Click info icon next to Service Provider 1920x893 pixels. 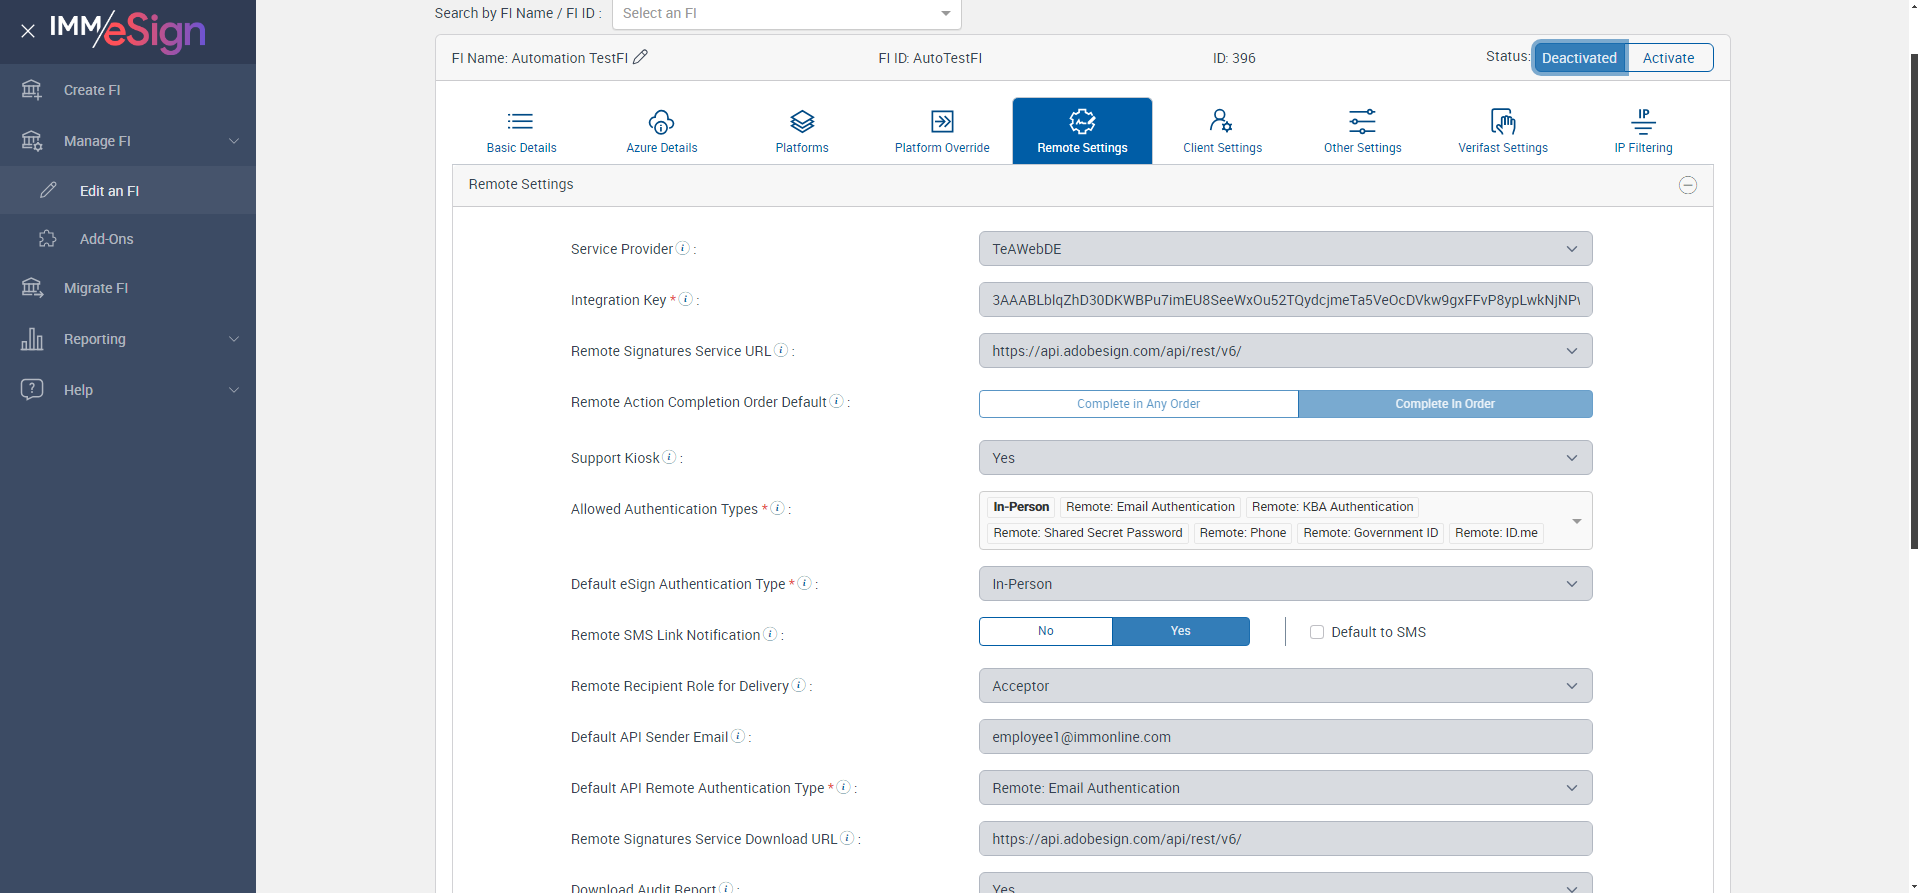[x=683, y=248]
